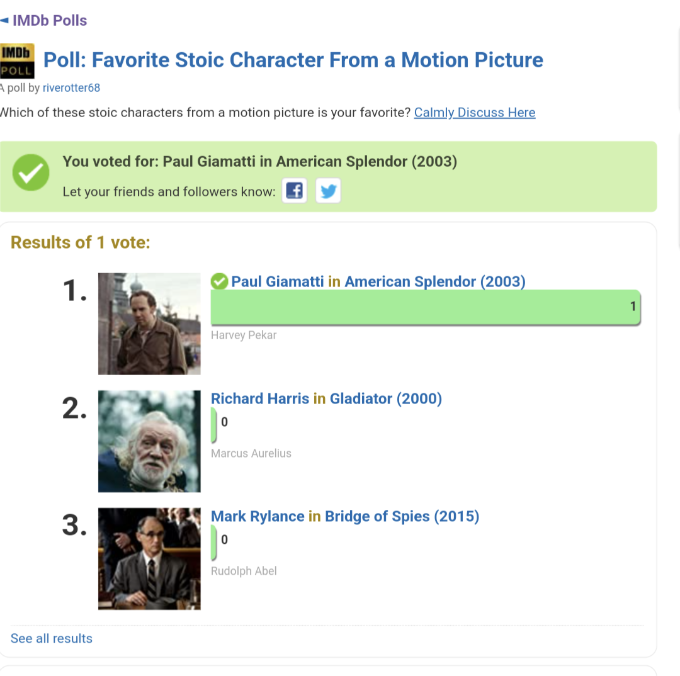Open the Mark Rylance name link
680x676 pixels.
click(257, 517)
